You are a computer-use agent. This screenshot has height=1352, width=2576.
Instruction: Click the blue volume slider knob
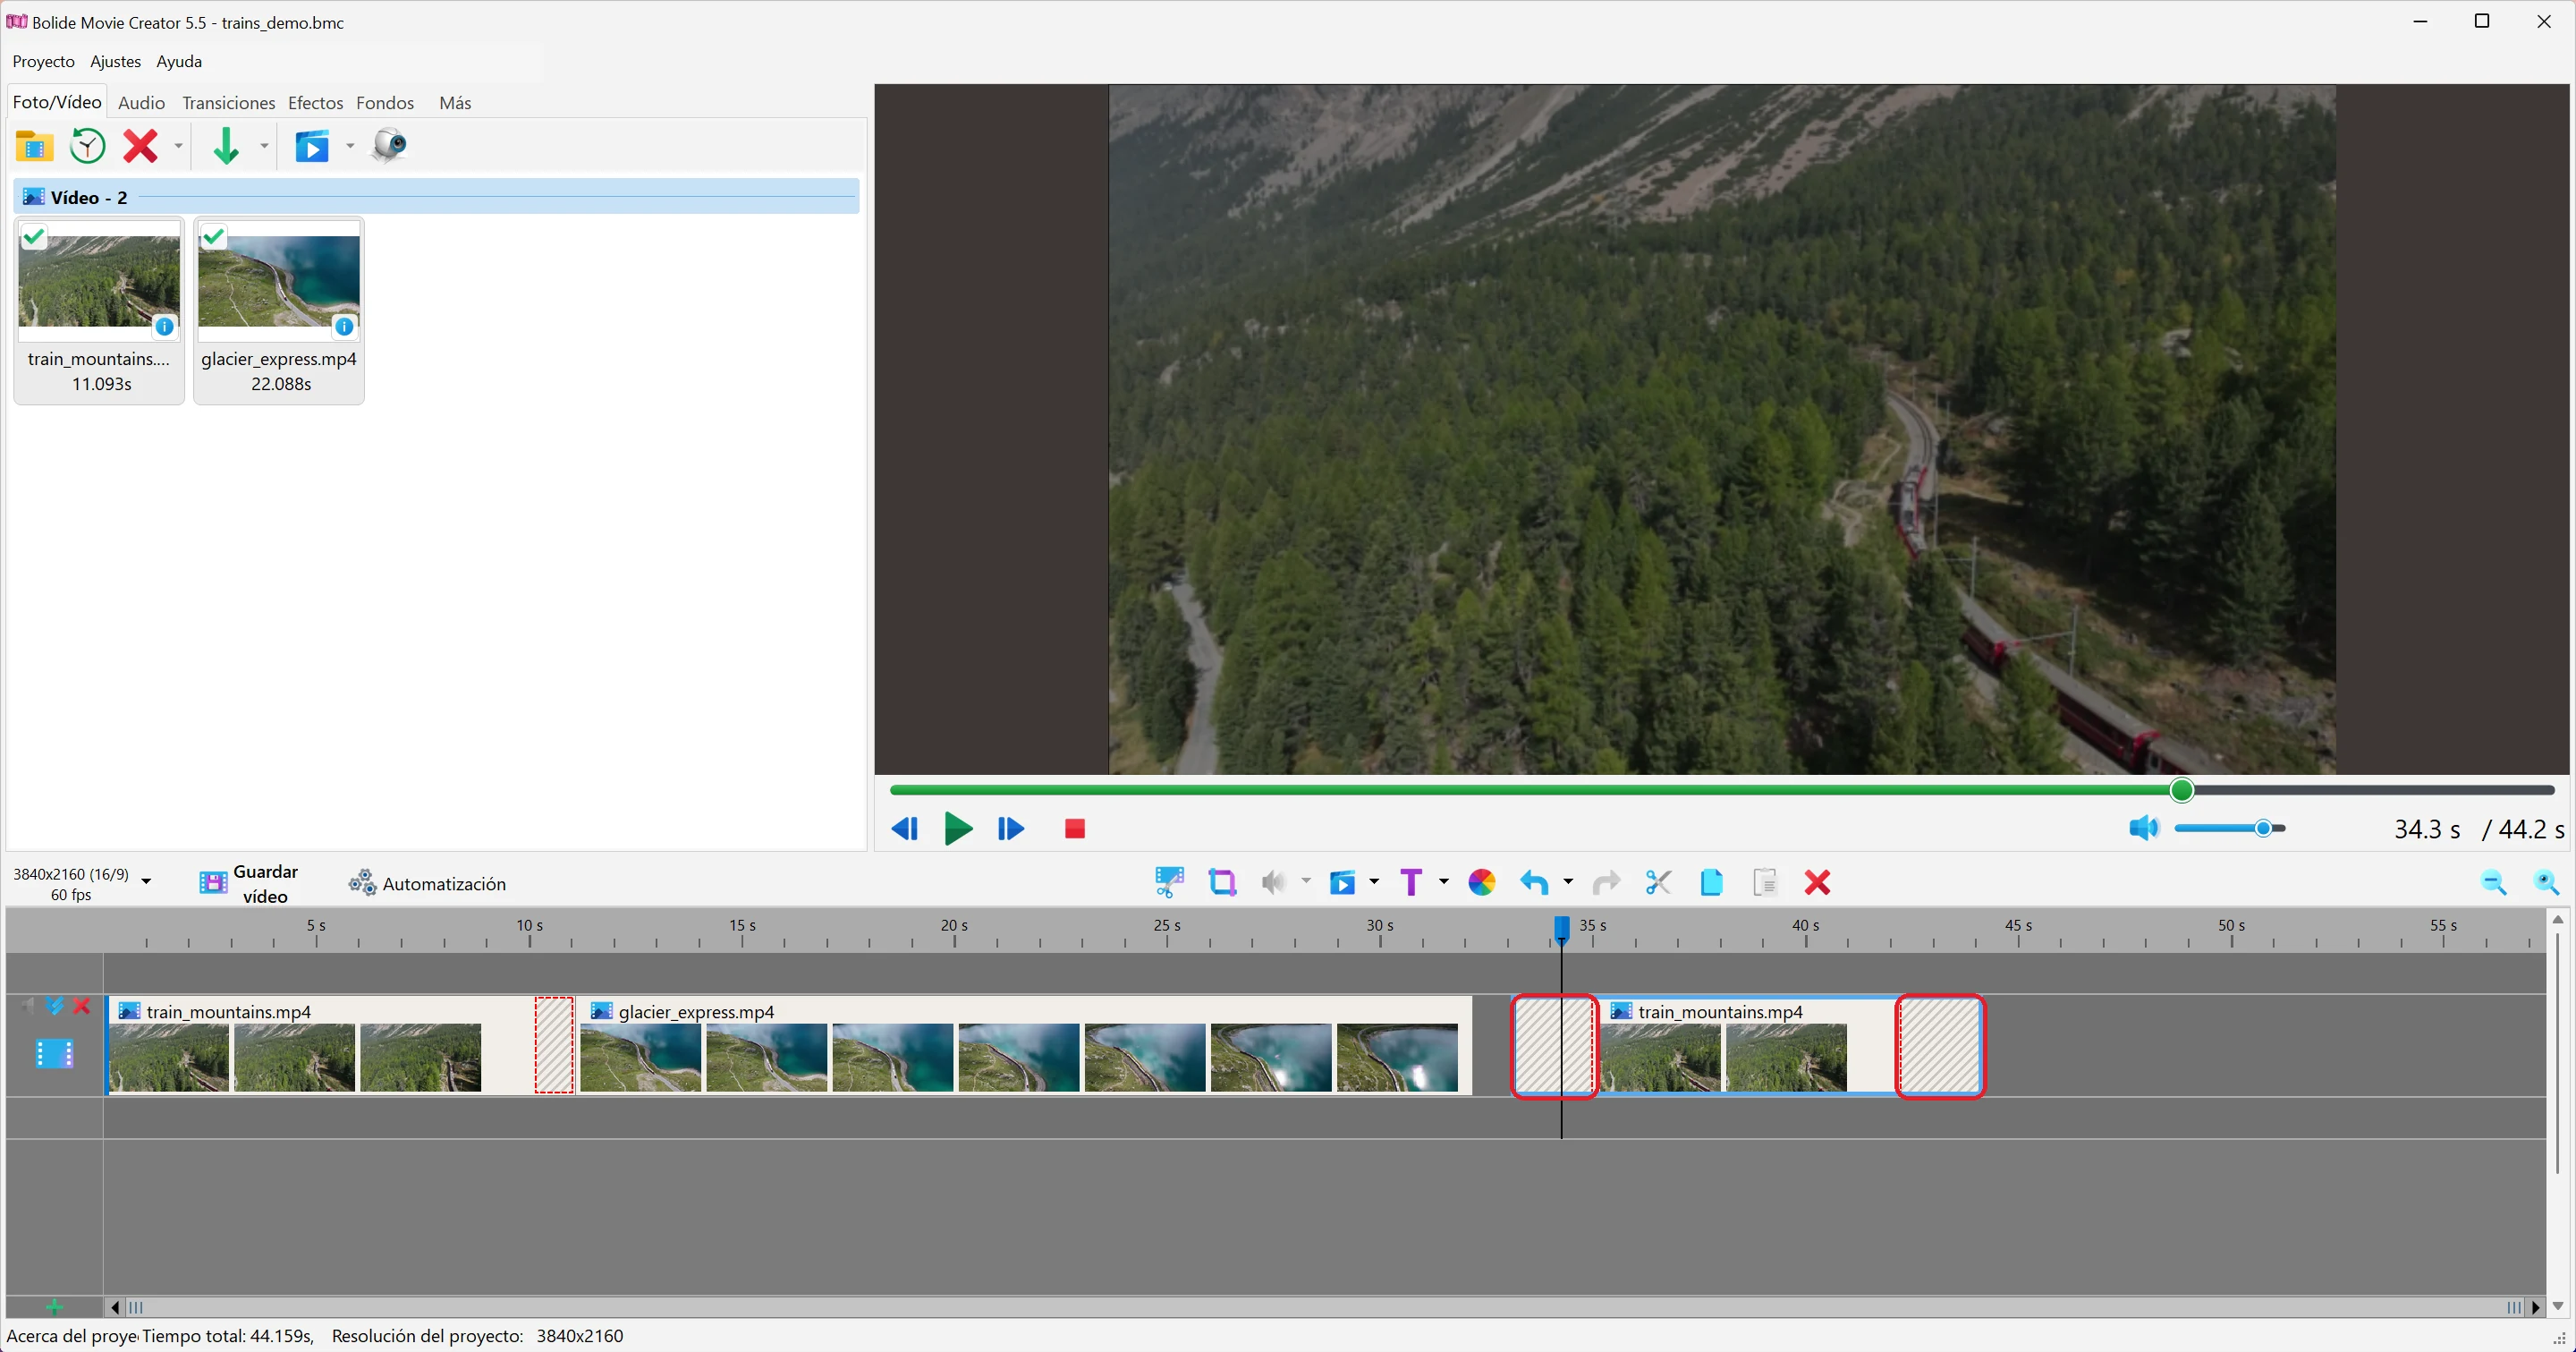pyautogui.click(x=2263, y=828)
